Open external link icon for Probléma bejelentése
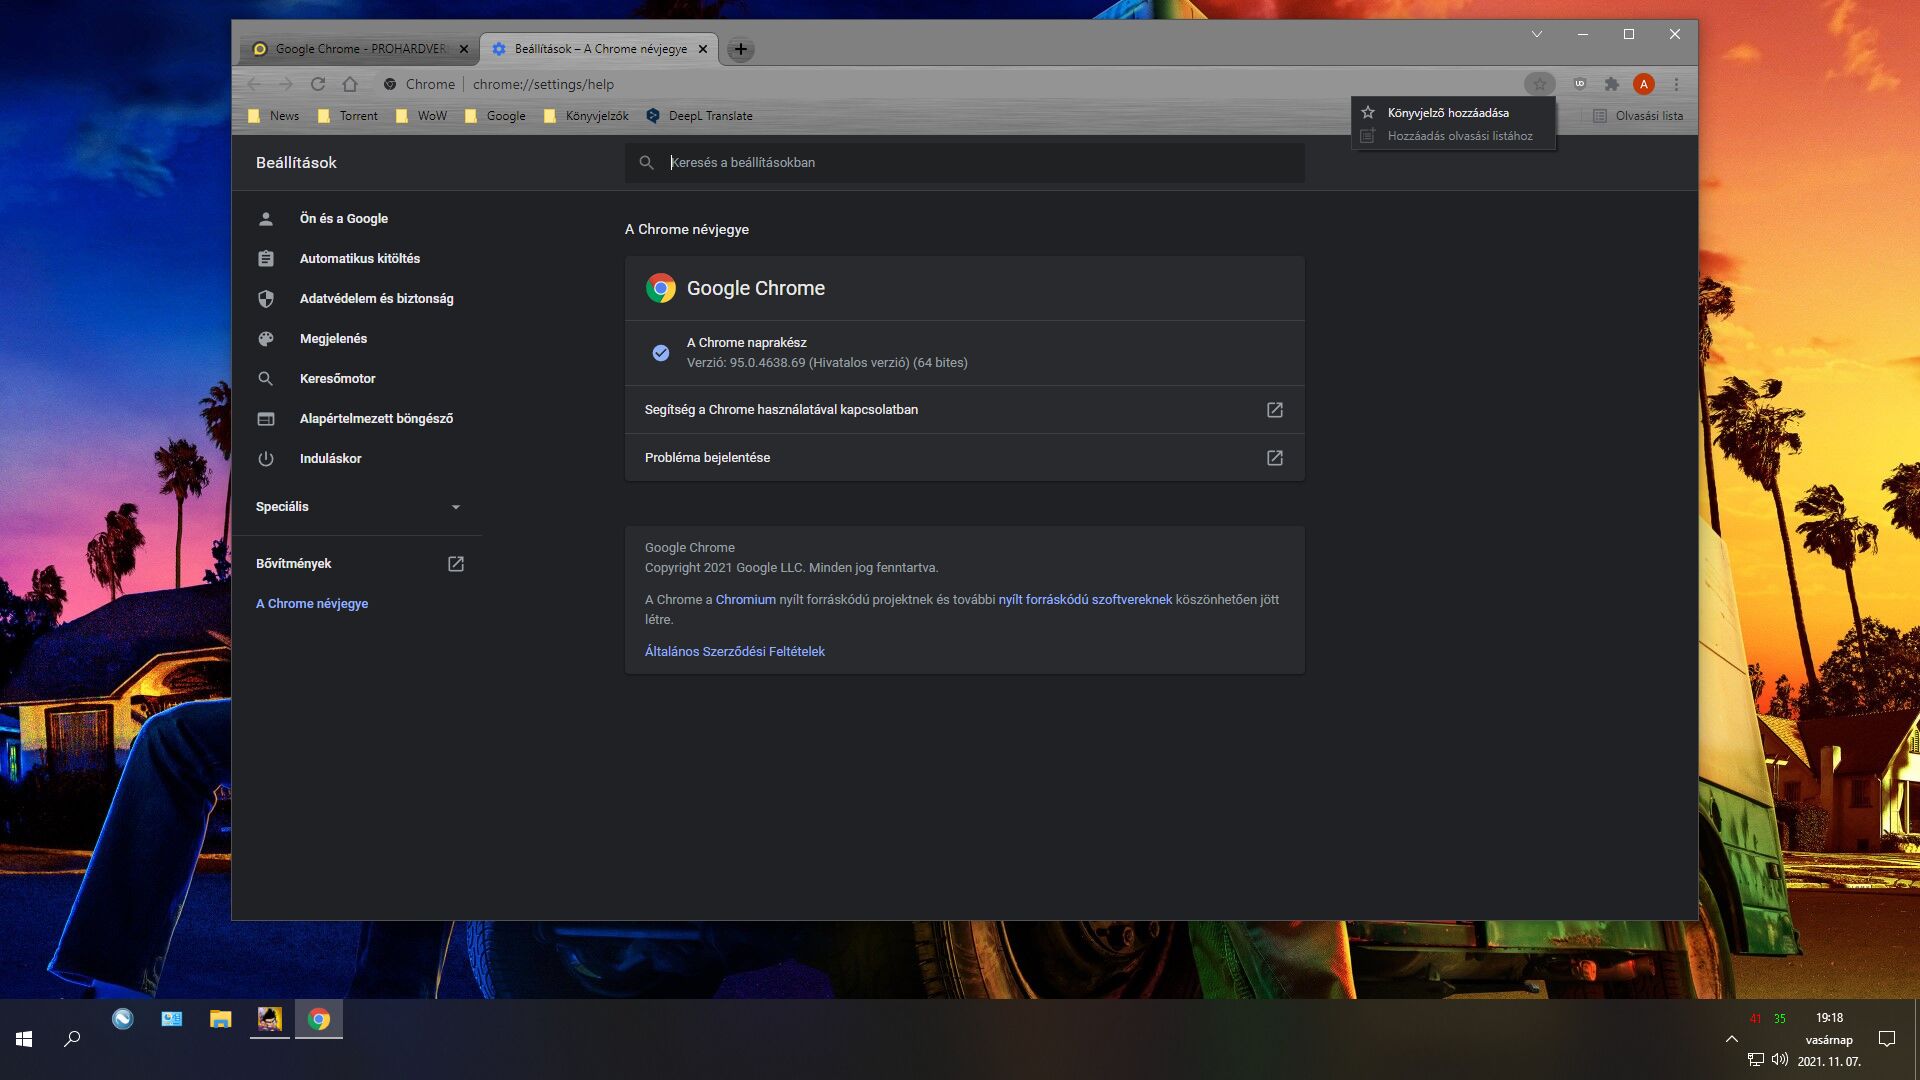Screen dimensions: 1920x1080 click(1274, 458)
